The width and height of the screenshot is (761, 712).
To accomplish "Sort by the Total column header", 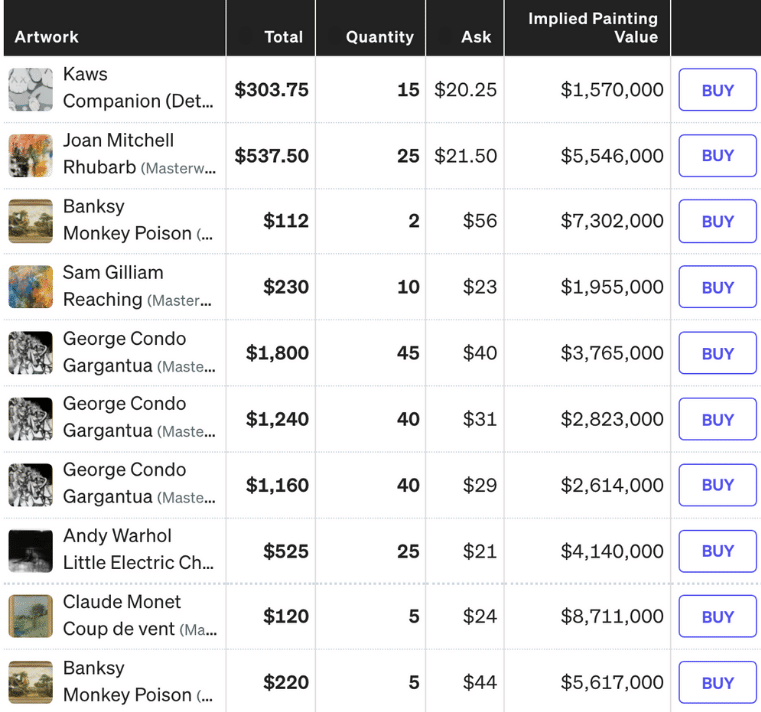I will tap(283, 37).
